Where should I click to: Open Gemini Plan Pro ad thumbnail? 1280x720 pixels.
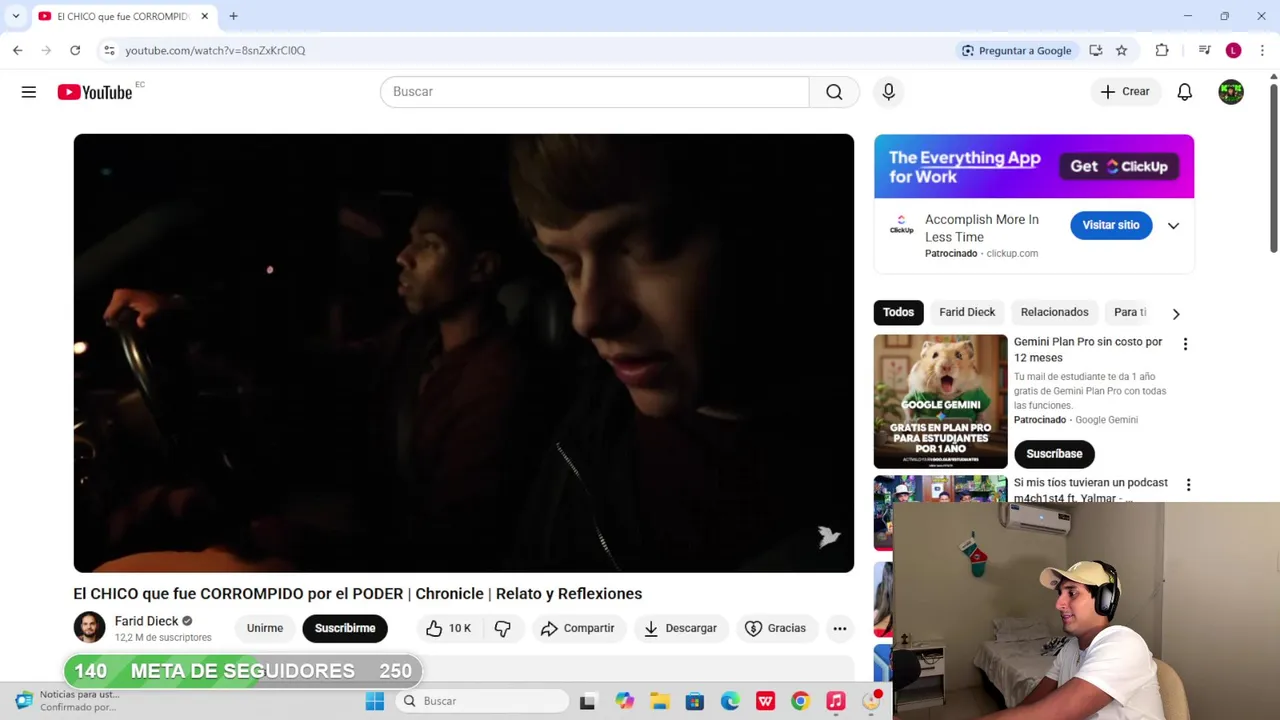click(940, 401)
